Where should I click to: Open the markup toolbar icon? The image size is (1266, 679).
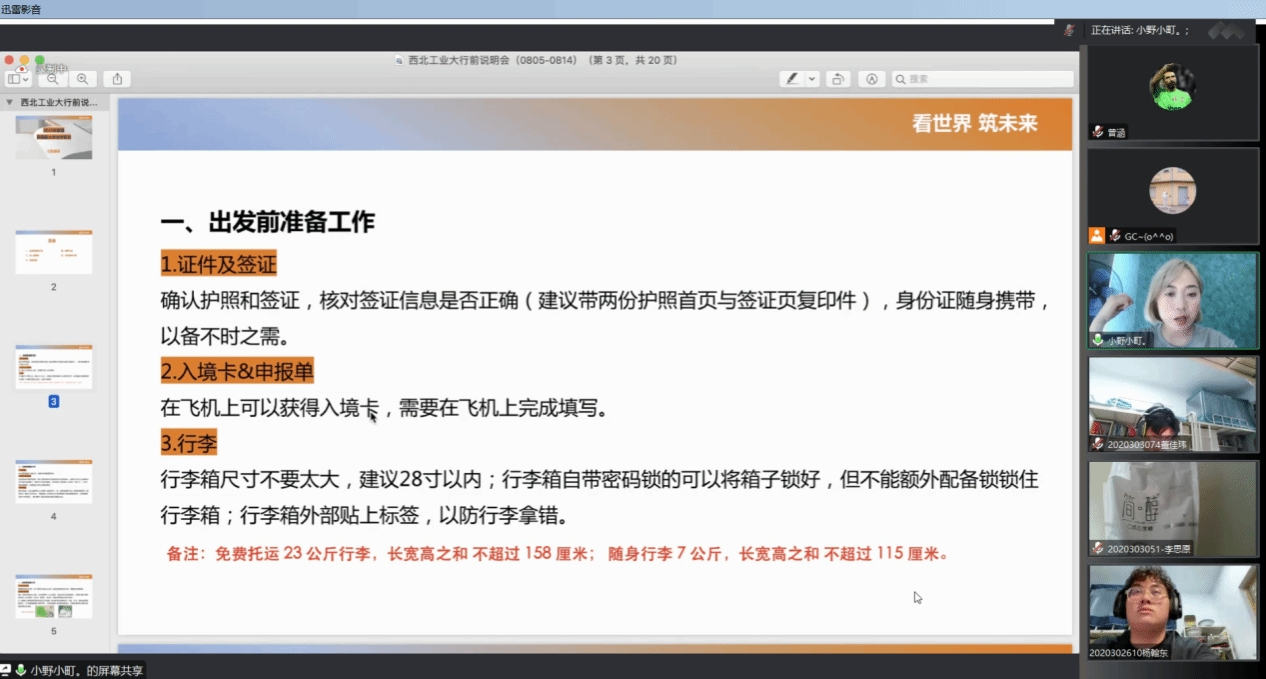tap(872, 79)
